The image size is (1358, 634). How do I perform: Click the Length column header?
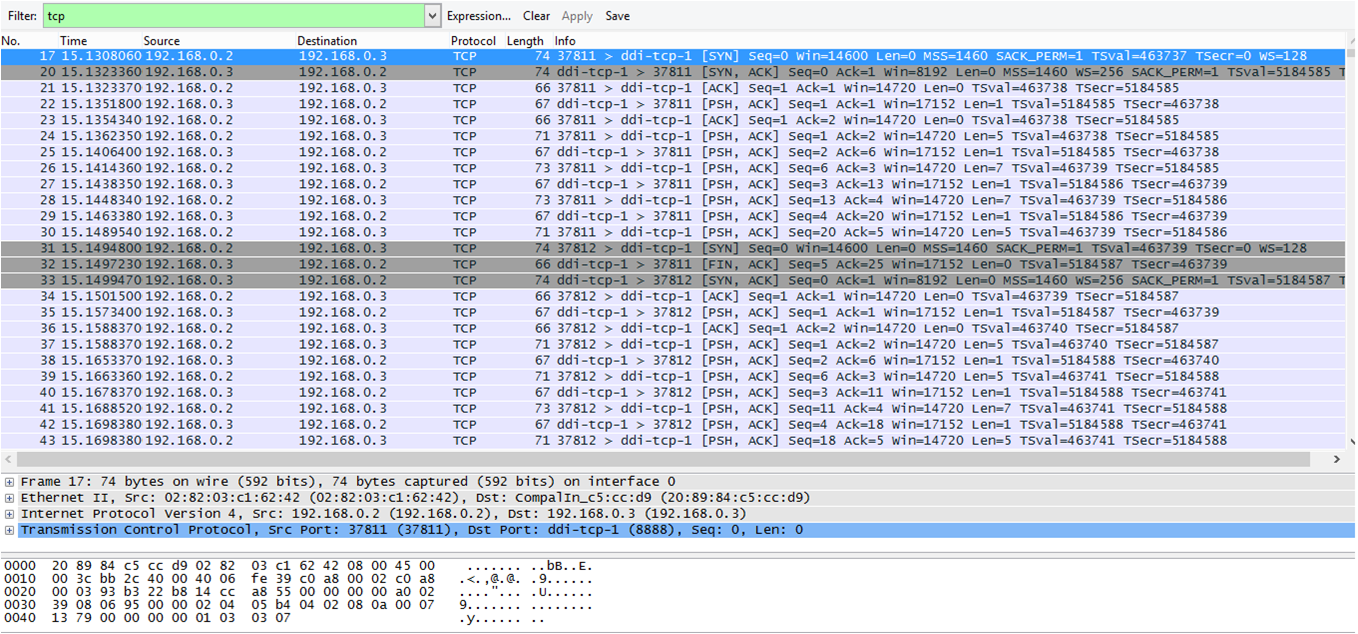(525, 41)
